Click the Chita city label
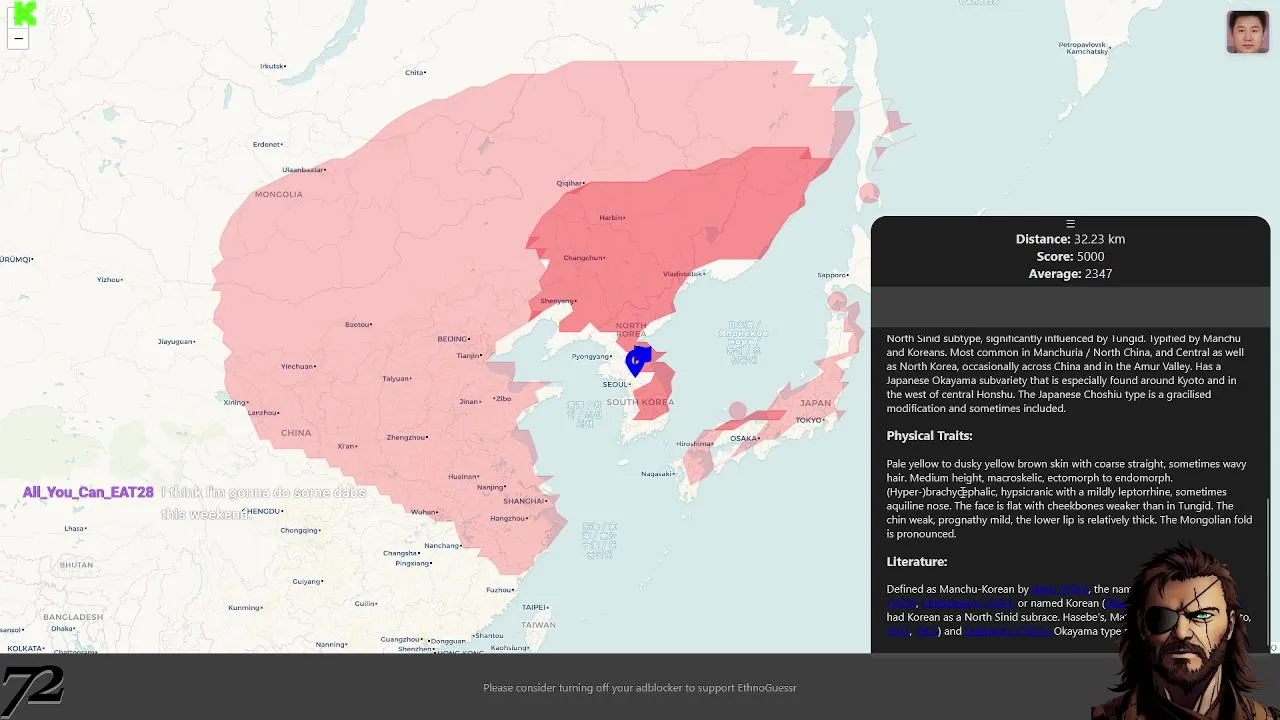 click(x=415, y=72)
